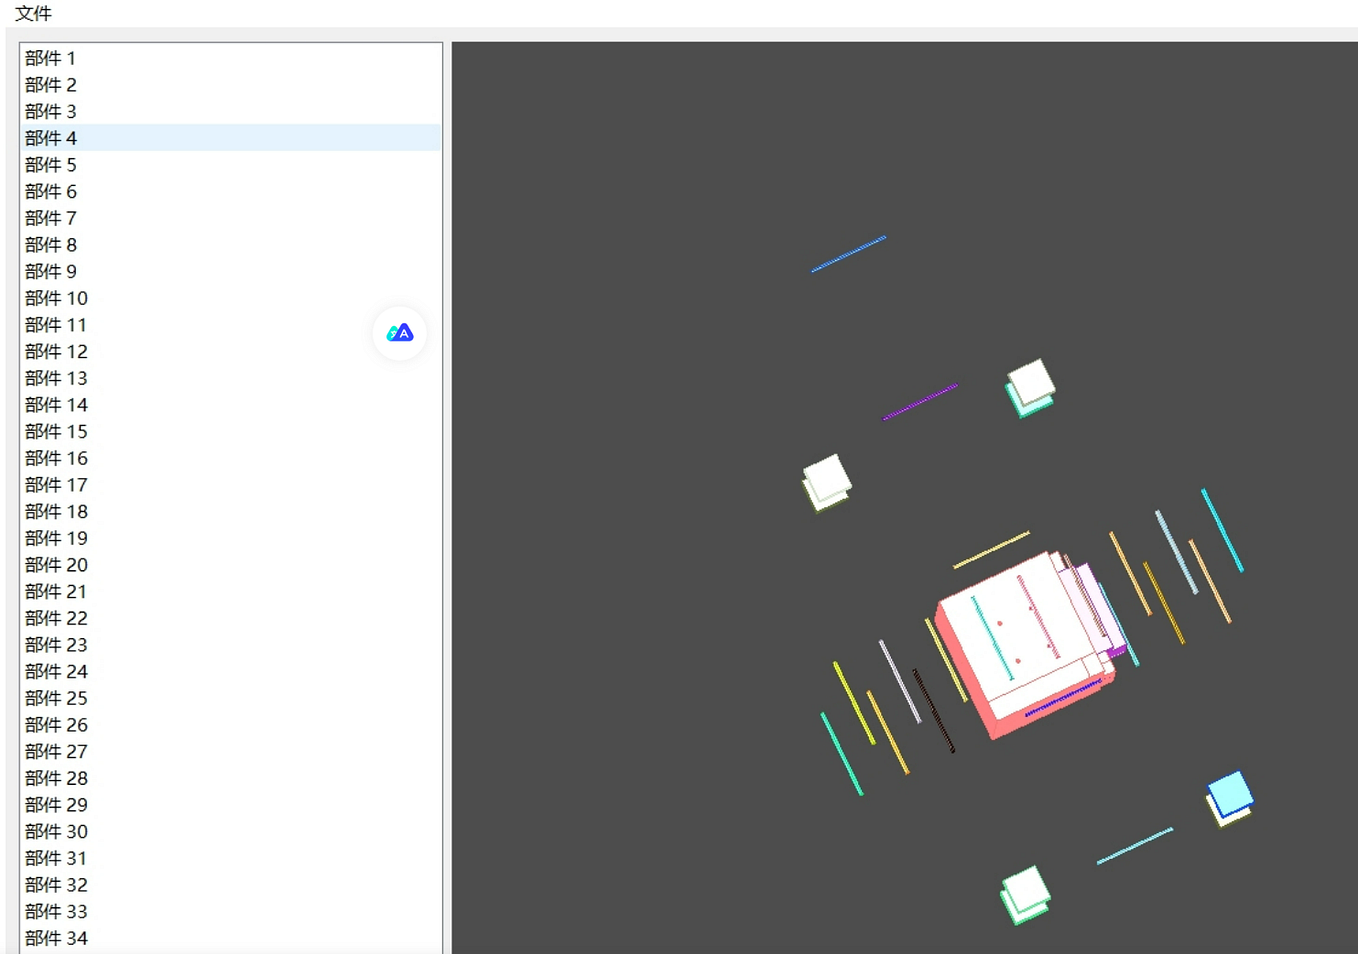Open the 文件 menu
1358x954 pixels.
pos(33,13)
